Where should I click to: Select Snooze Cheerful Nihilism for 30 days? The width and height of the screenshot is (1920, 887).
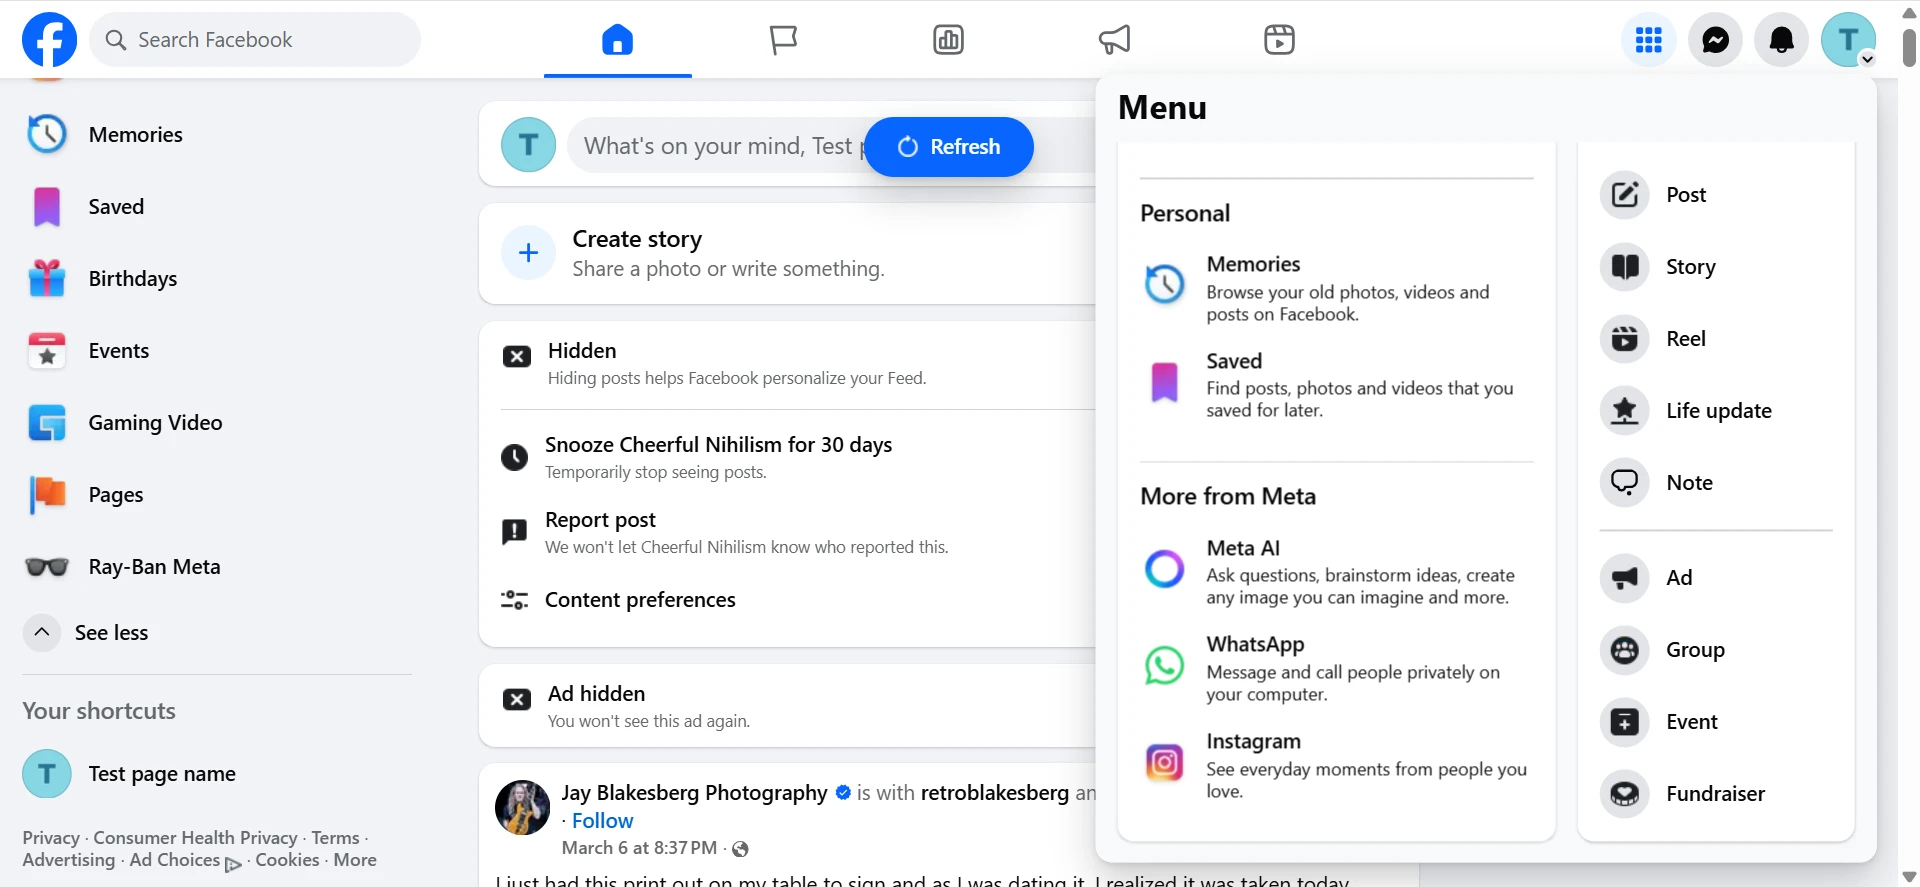click(x=717, y=445)
